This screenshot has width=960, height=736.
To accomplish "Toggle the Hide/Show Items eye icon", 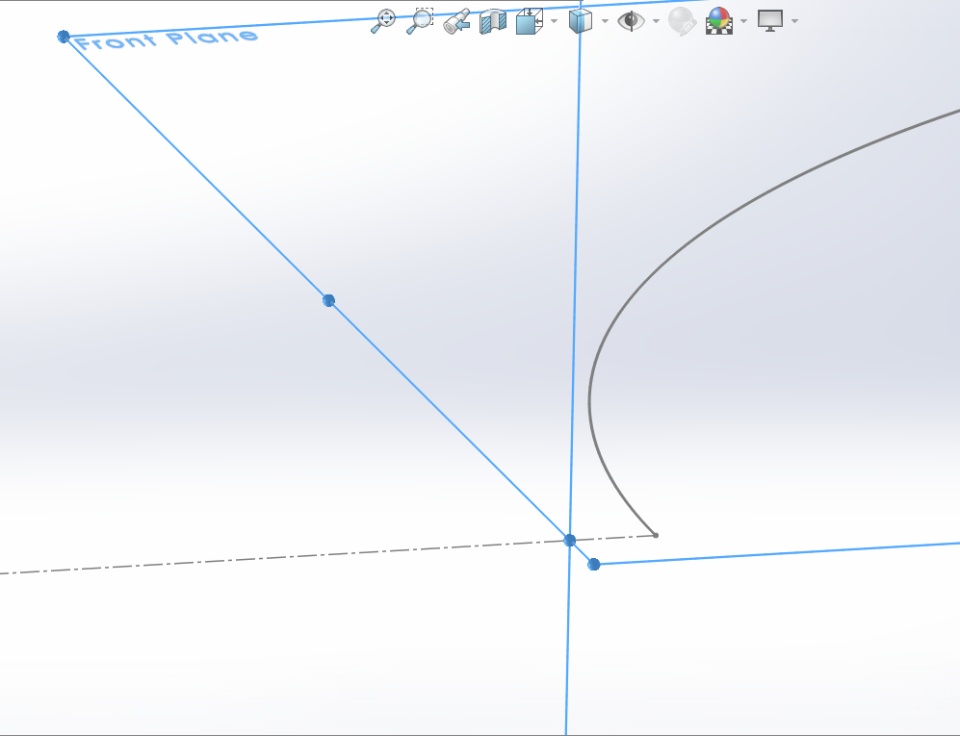I will tap(631, 21).
